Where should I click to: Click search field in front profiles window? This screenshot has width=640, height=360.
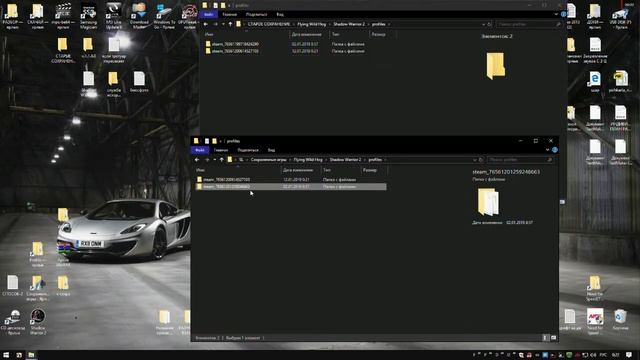tap(520, 160)
